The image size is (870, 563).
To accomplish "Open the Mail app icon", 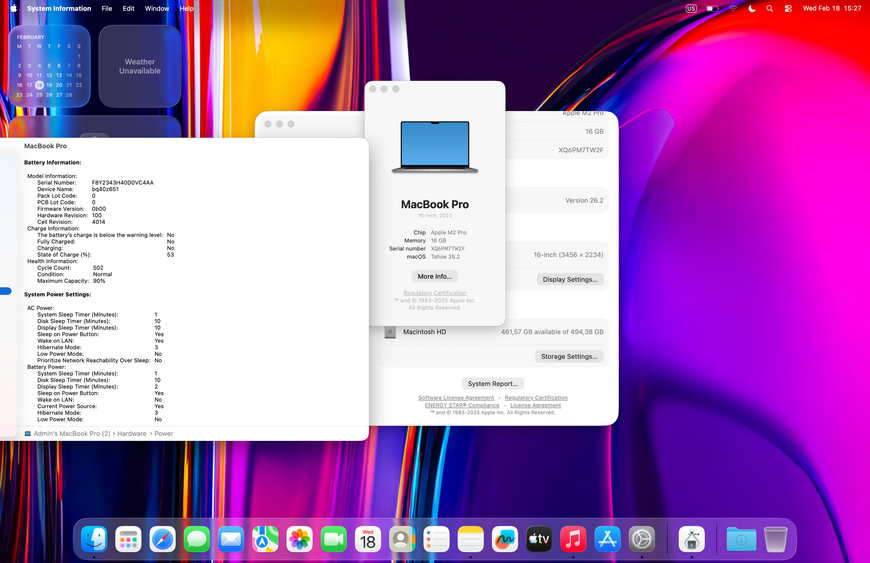I will 231,539.
